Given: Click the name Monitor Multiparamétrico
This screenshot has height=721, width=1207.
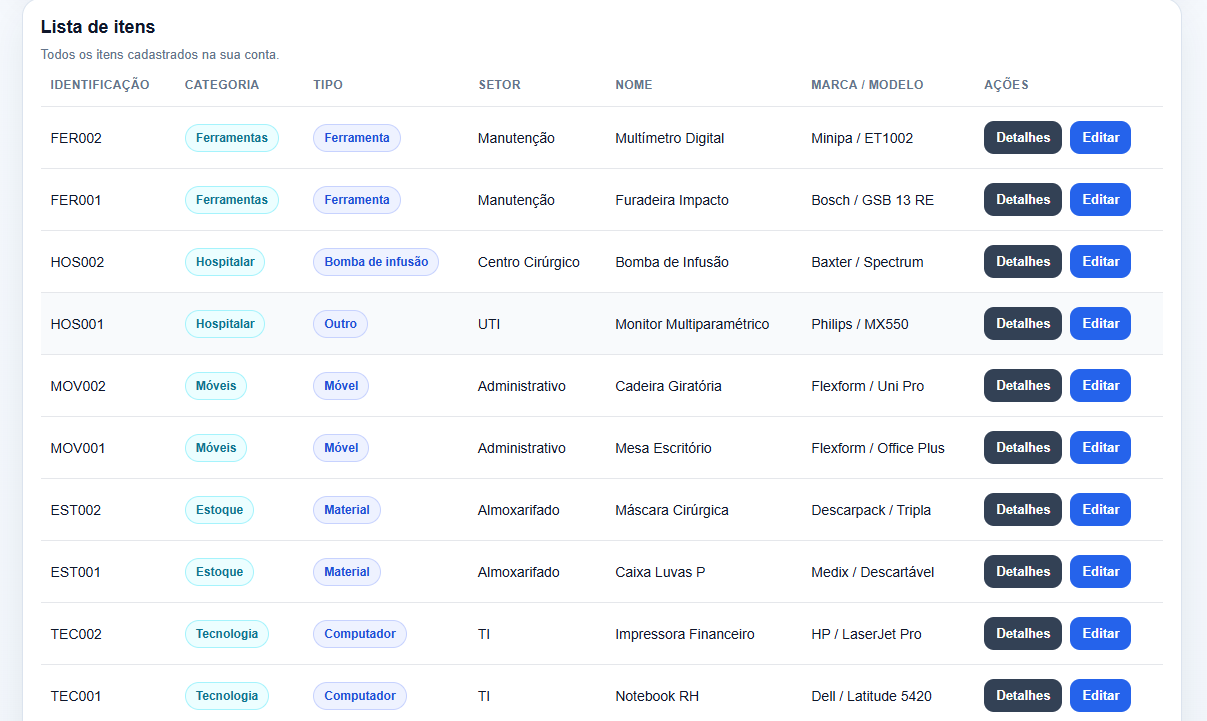Looking at the screenshot, I should 692,324.
